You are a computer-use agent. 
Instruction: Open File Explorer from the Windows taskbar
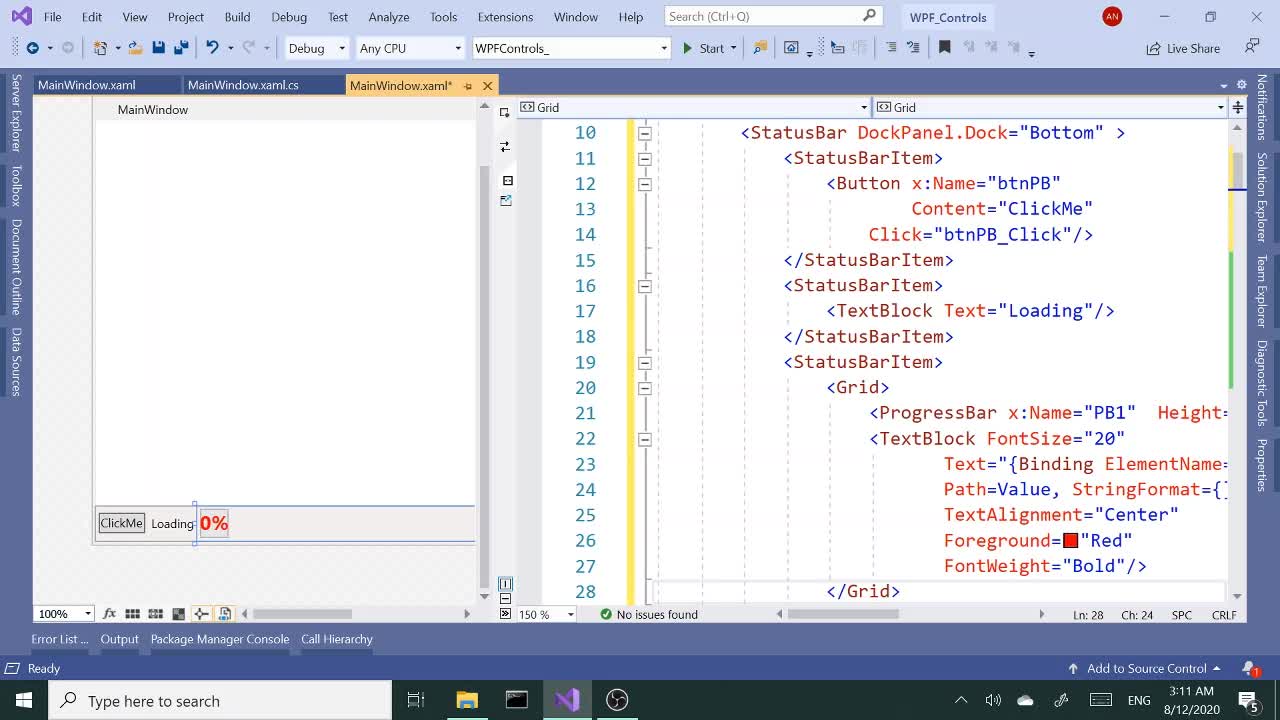467,700
